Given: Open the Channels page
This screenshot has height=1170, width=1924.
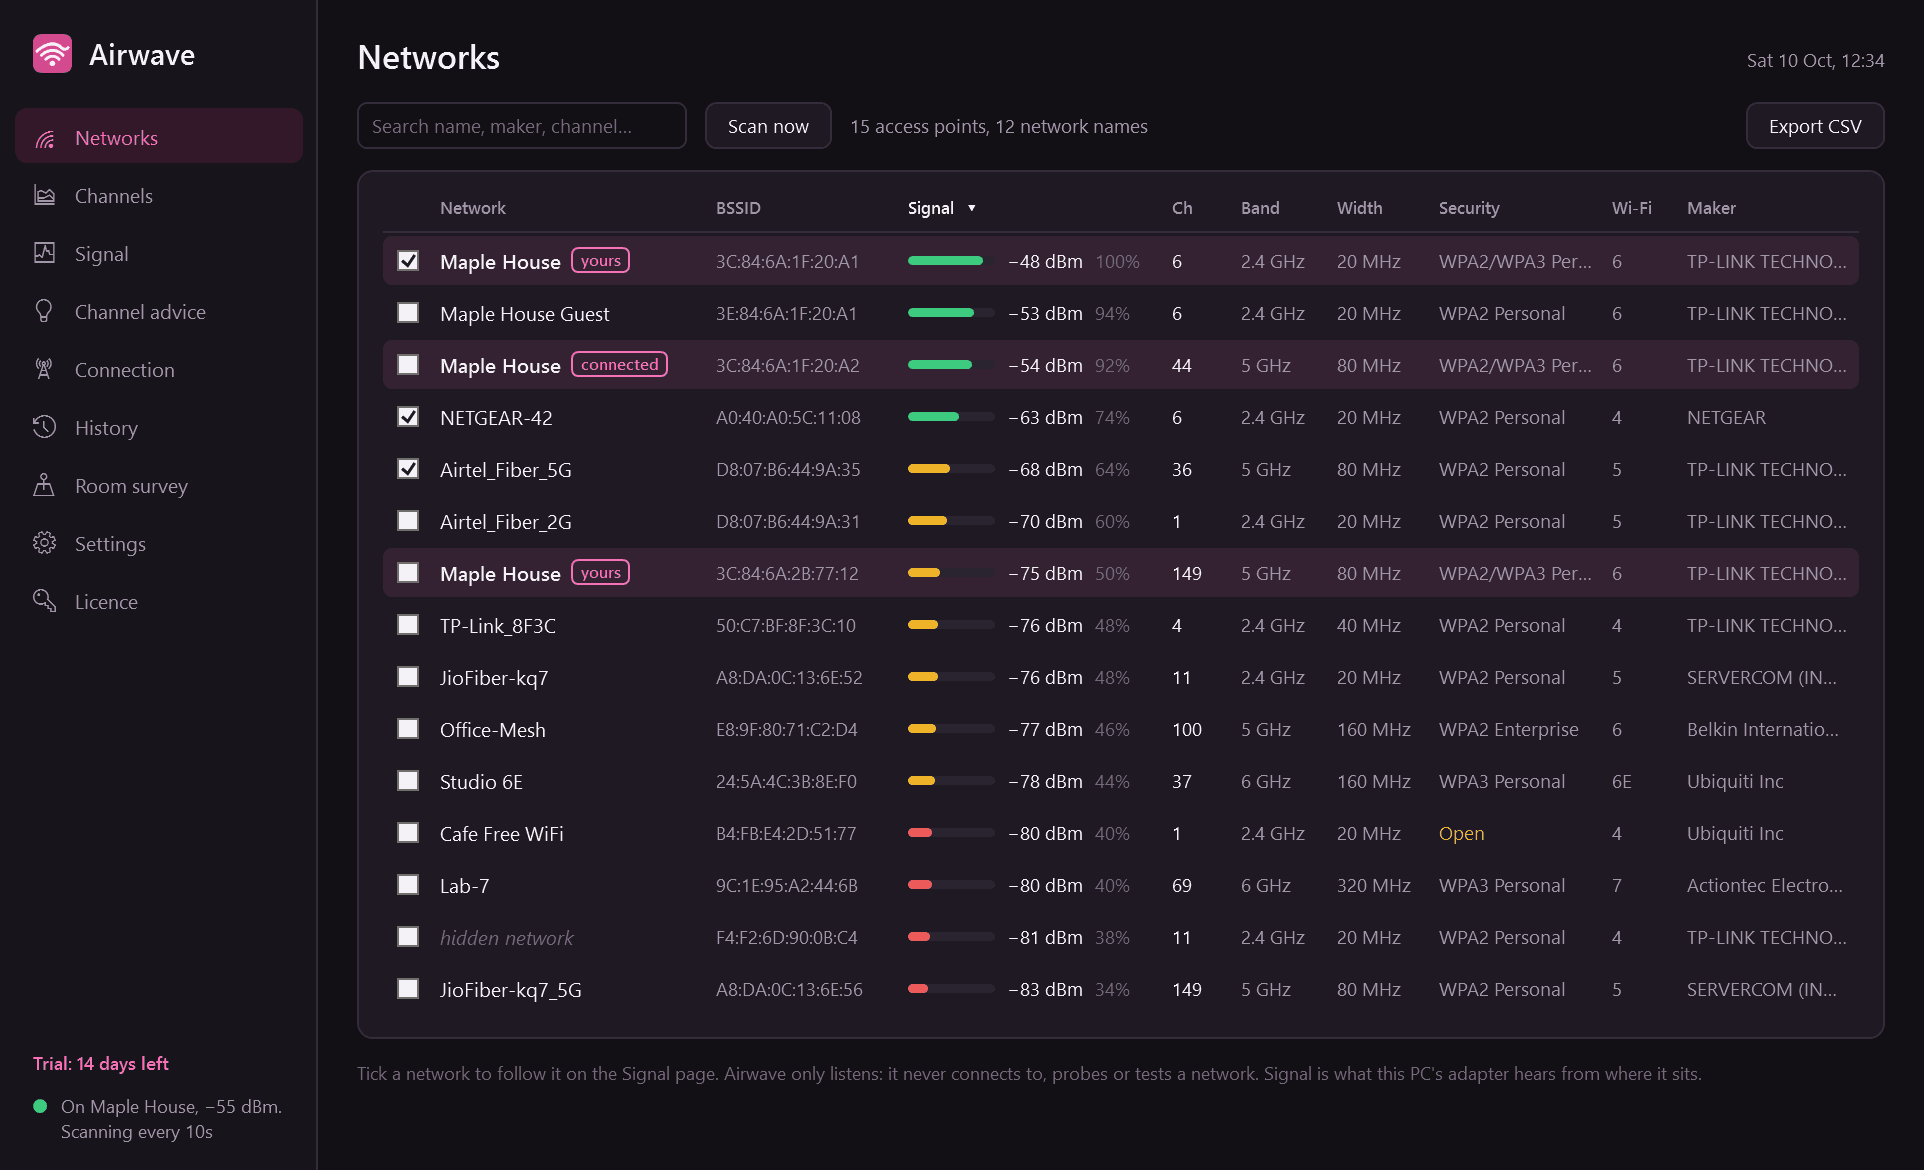Looking at the screenshot, I should coord(159,196).
